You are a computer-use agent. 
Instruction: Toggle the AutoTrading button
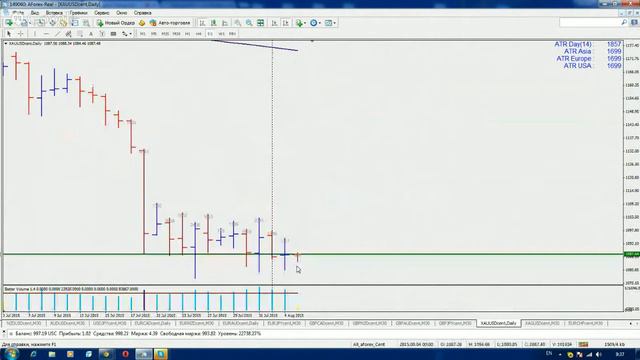[x=169, y=23]
